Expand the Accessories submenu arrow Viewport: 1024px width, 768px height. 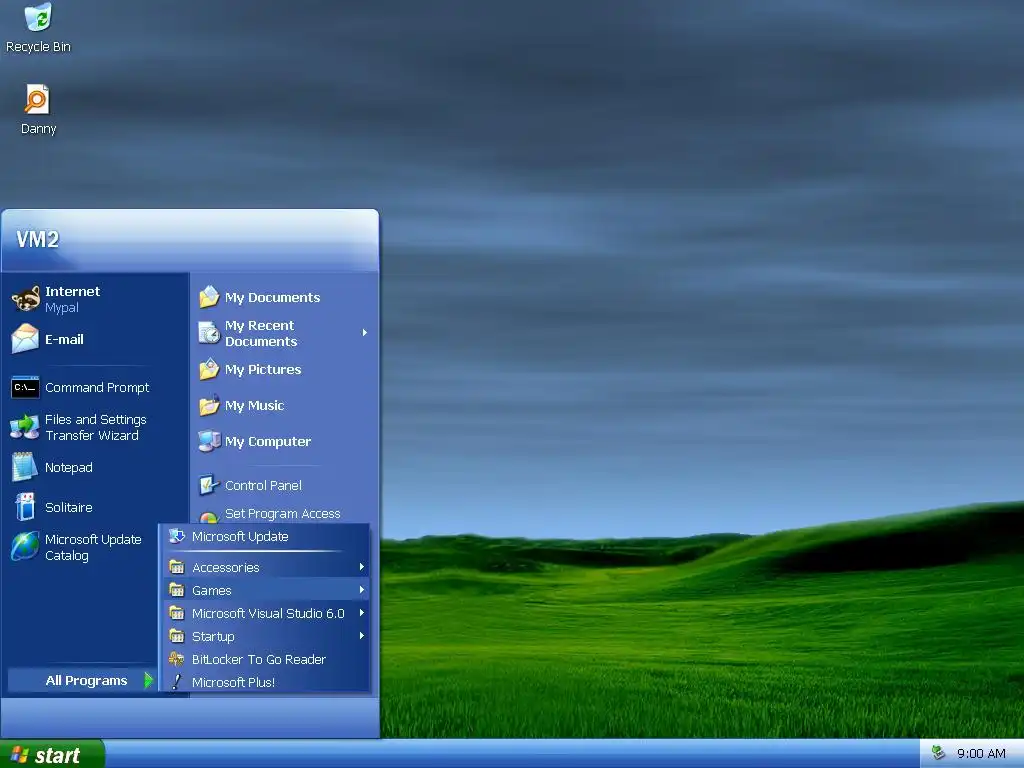click(361, 567)
